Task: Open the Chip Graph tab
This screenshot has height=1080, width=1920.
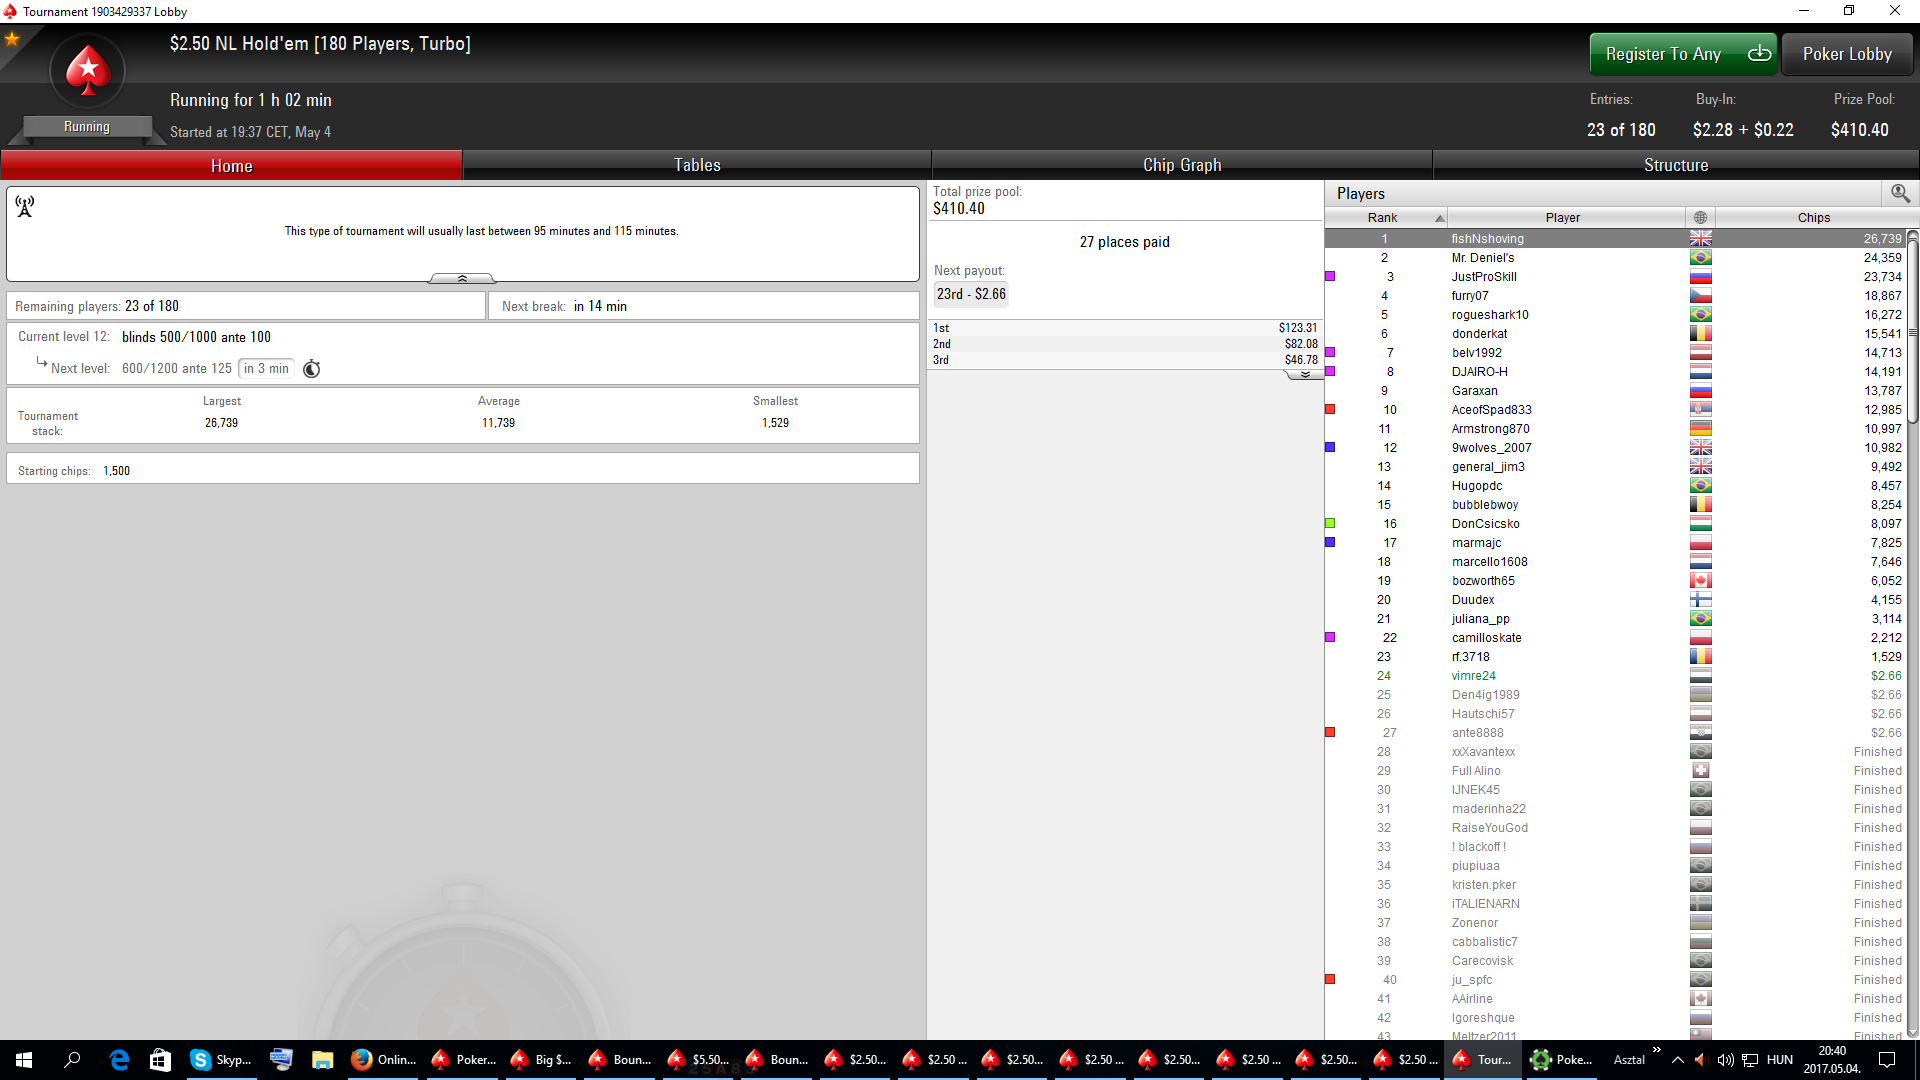Action: [1182, 165]
